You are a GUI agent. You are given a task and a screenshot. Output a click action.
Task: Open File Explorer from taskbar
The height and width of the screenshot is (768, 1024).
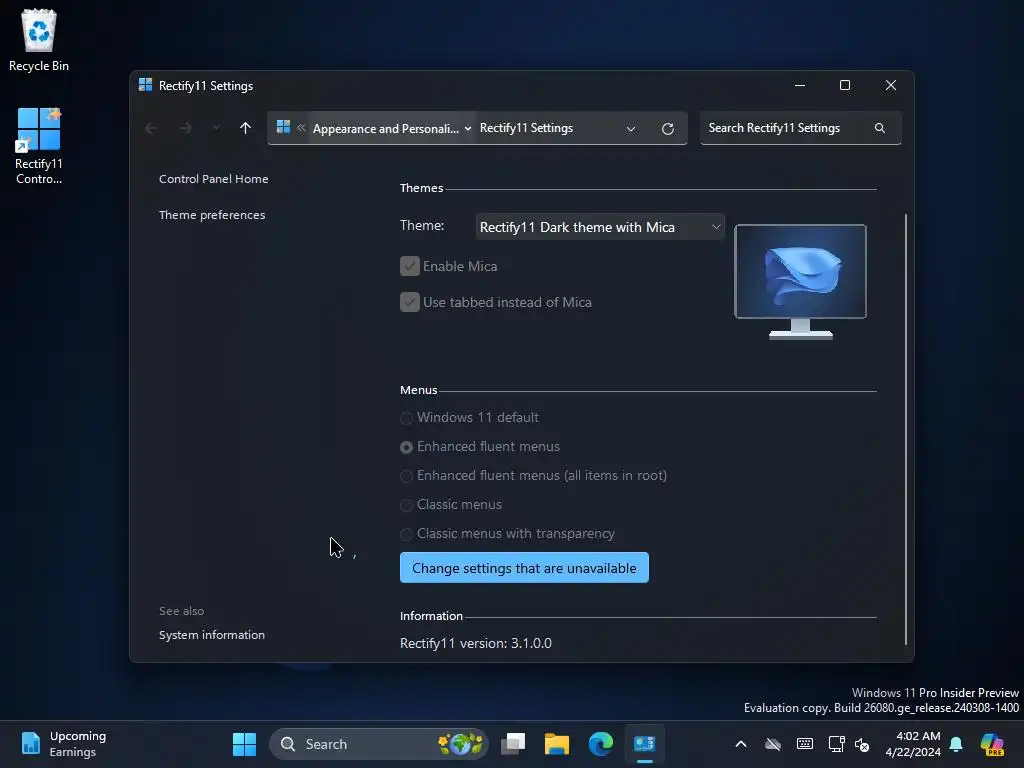(x=557, y=744)
